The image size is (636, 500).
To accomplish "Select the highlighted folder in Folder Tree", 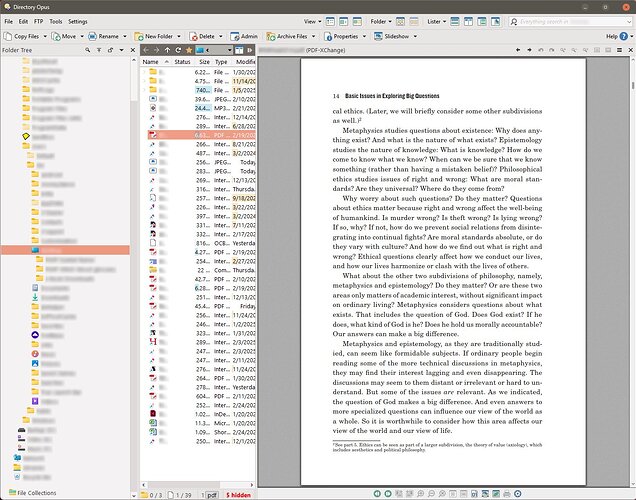I will (x=65, y=250).
